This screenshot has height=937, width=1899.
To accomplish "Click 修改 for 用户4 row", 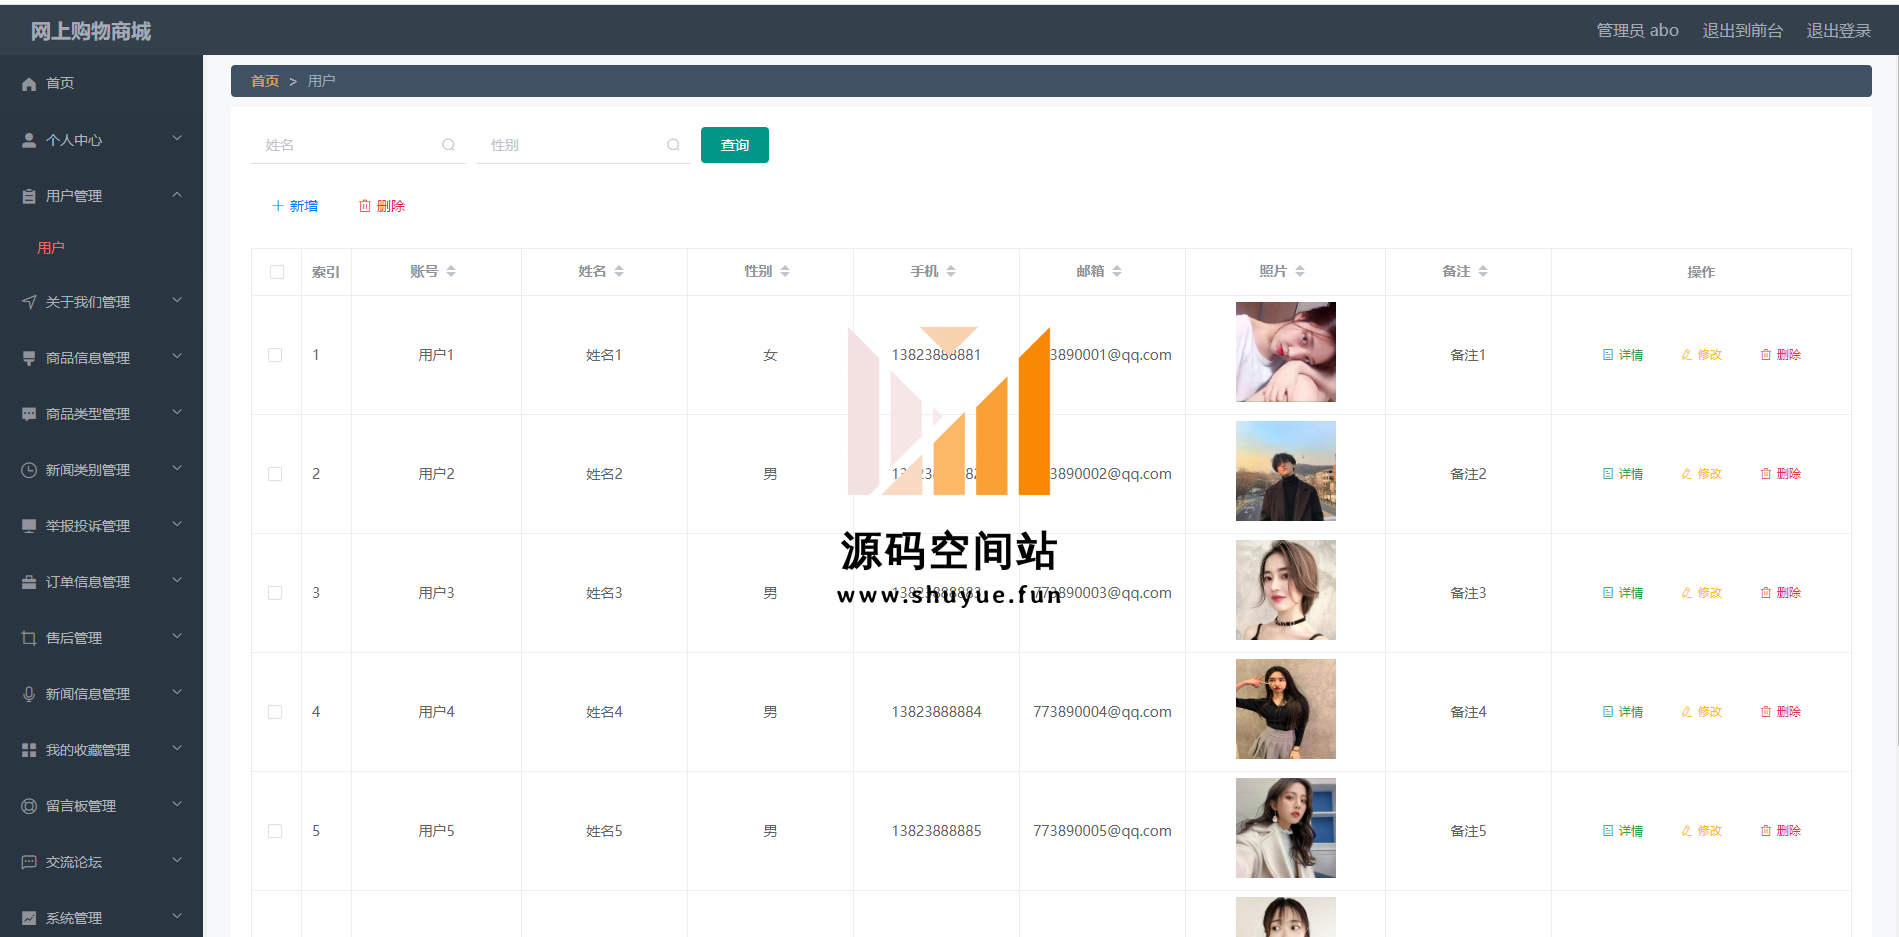I will pyautogui.click(x=1702, y=712).
